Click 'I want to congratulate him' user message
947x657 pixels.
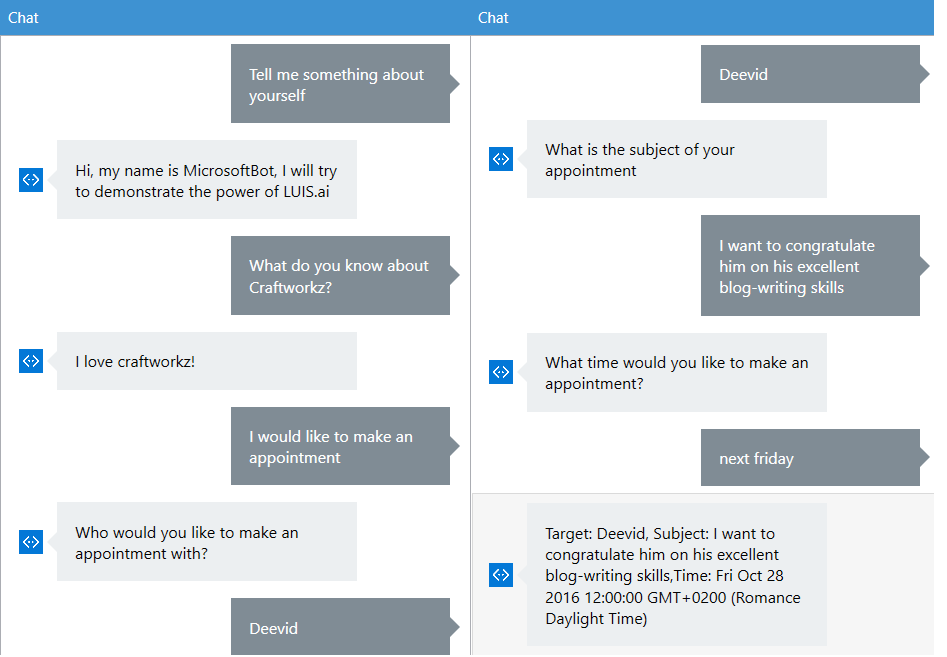point(811,266)
